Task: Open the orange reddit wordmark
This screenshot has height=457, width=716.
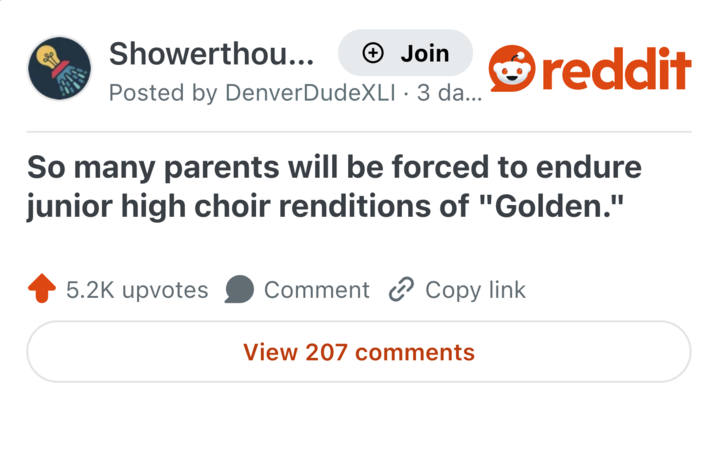Action: pos(589,70)
